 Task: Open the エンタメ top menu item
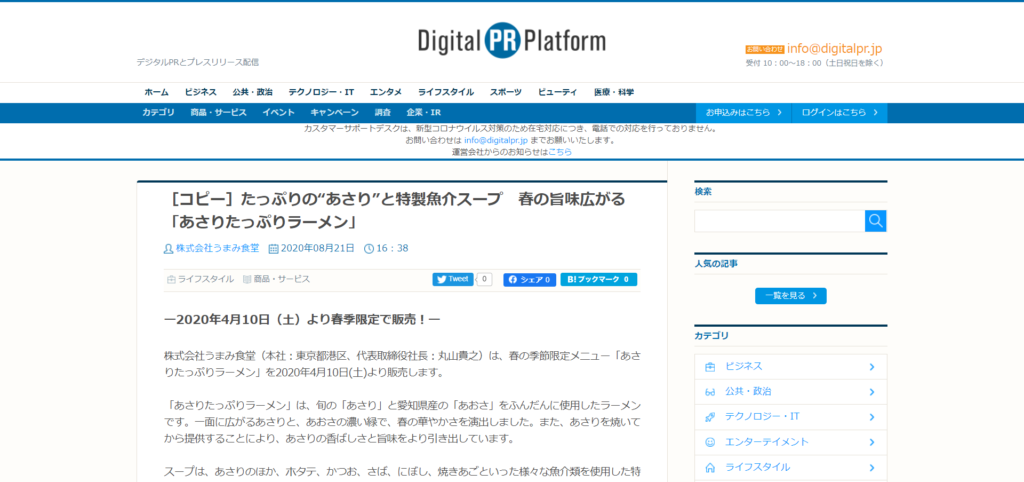(385, 92)
